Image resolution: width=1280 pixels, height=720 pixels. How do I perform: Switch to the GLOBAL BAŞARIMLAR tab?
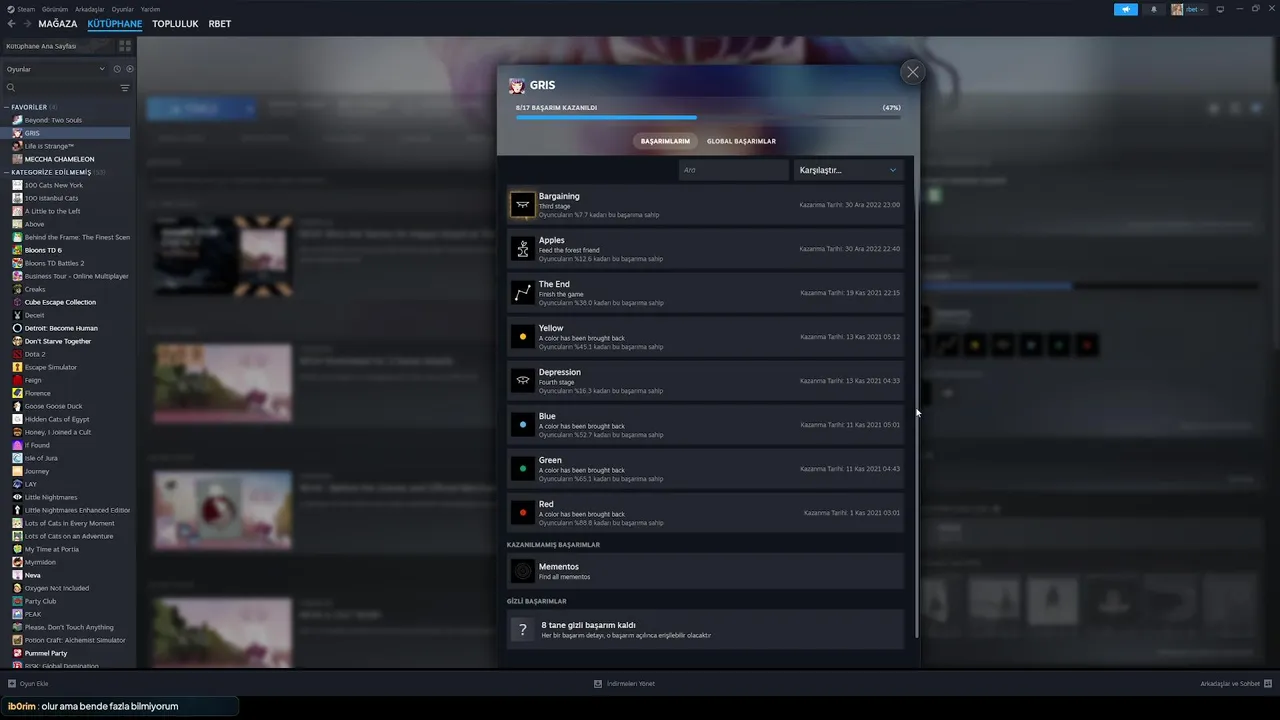coord(741,141)
